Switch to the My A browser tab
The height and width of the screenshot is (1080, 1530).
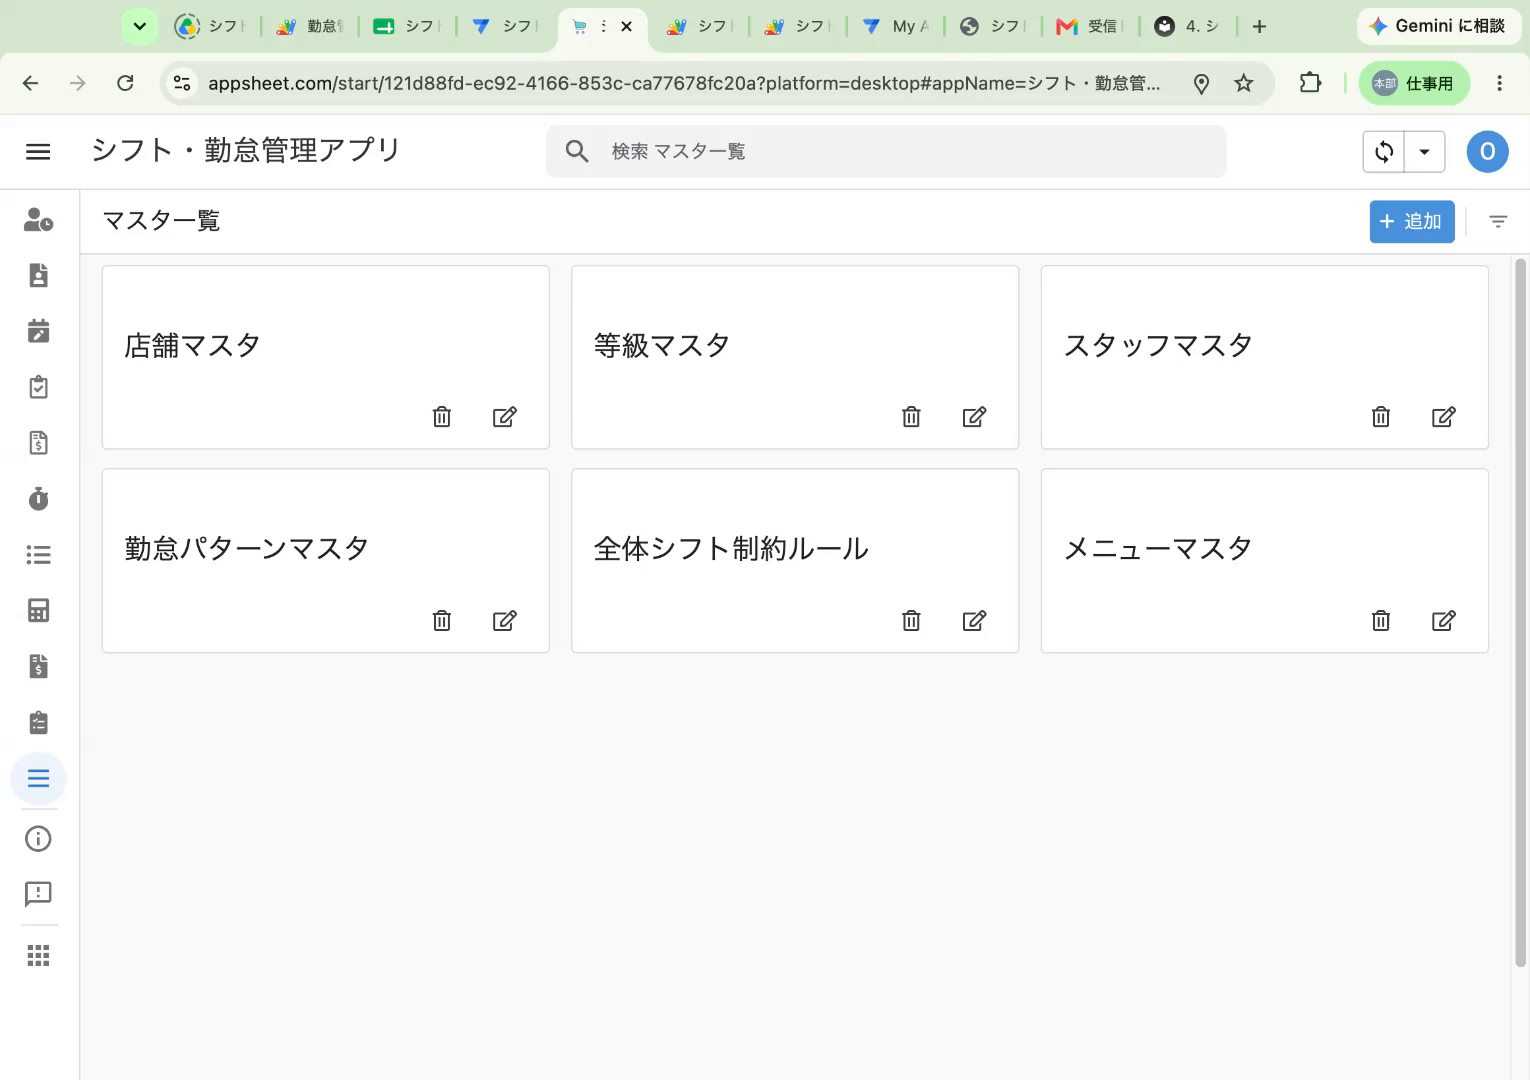(x=896, y=27)
